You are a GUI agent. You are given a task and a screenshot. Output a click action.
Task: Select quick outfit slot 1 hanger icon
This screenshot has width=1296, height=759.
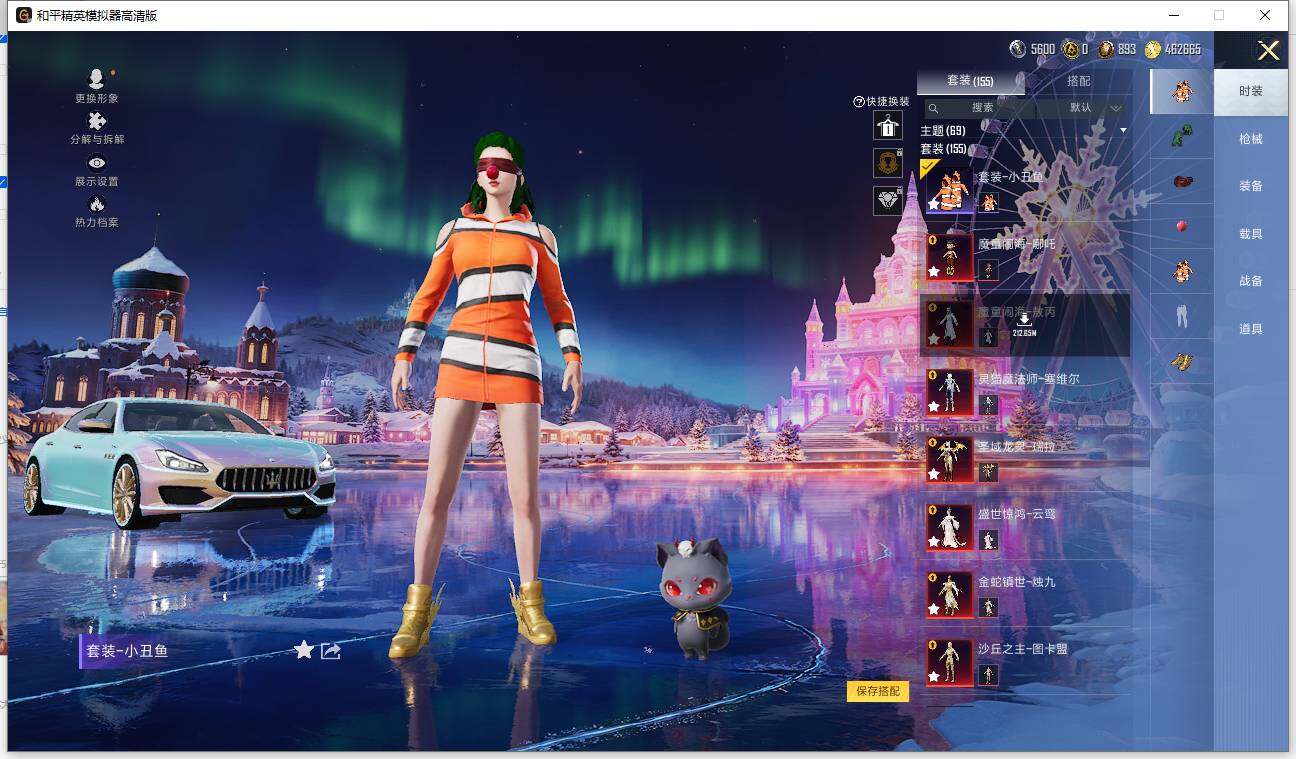888,125
